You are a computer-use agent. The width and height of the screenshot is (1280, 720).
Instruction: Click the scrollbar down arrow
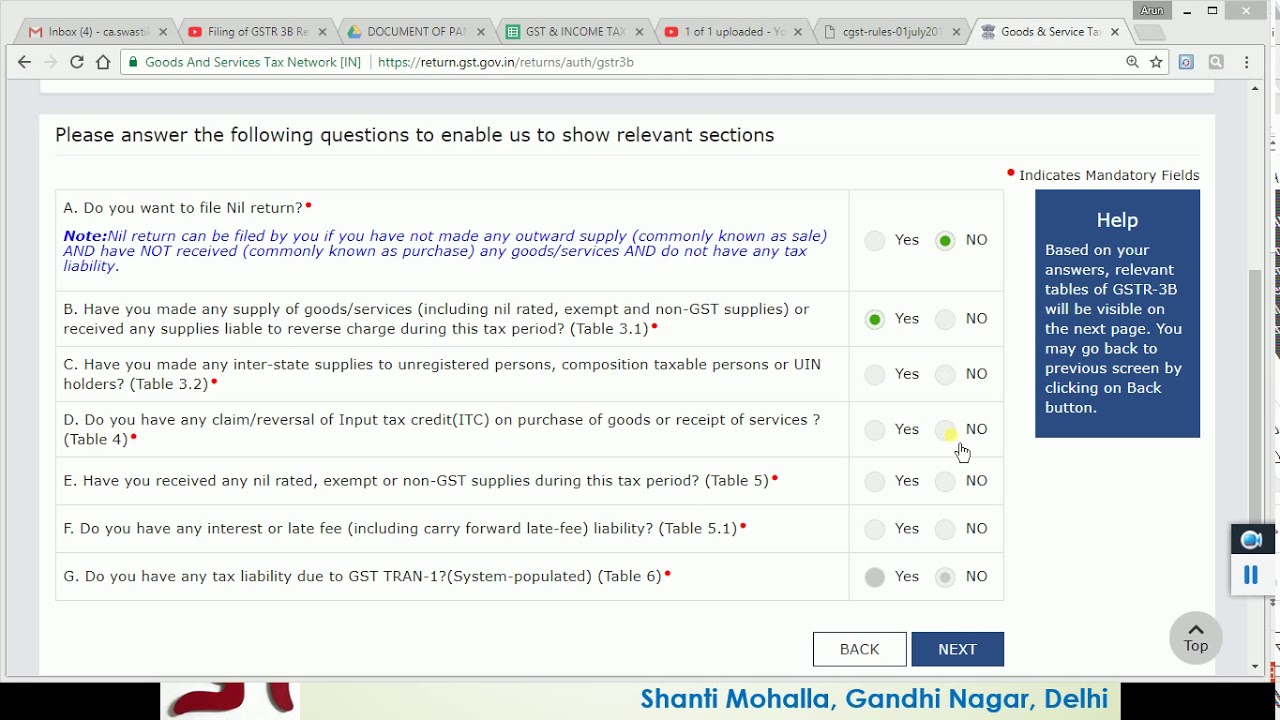pos(1255,666)
